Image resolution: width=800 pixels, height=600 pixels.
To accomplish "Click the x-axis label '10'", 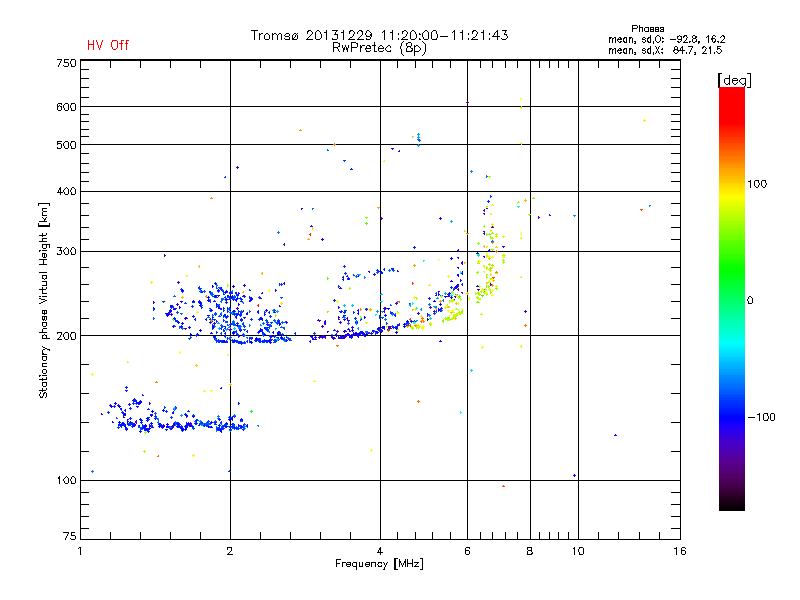I will tap(578, 551).
